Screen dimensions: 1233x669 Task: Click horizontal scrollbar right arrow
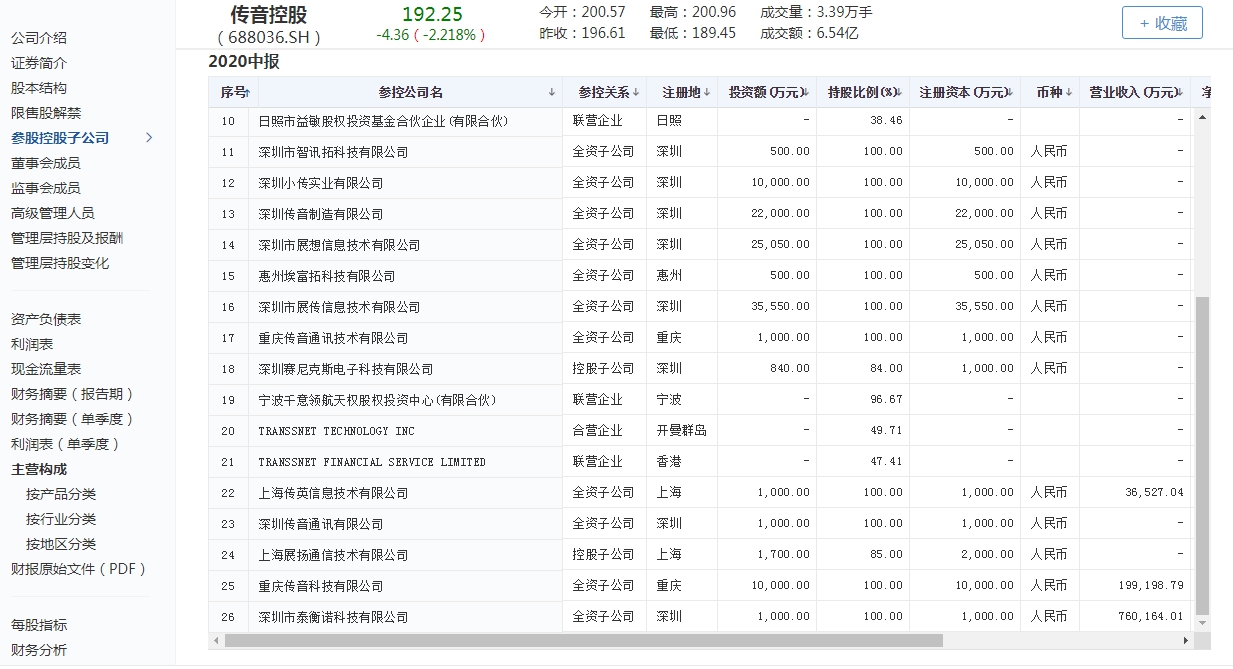pos(1187,640)
